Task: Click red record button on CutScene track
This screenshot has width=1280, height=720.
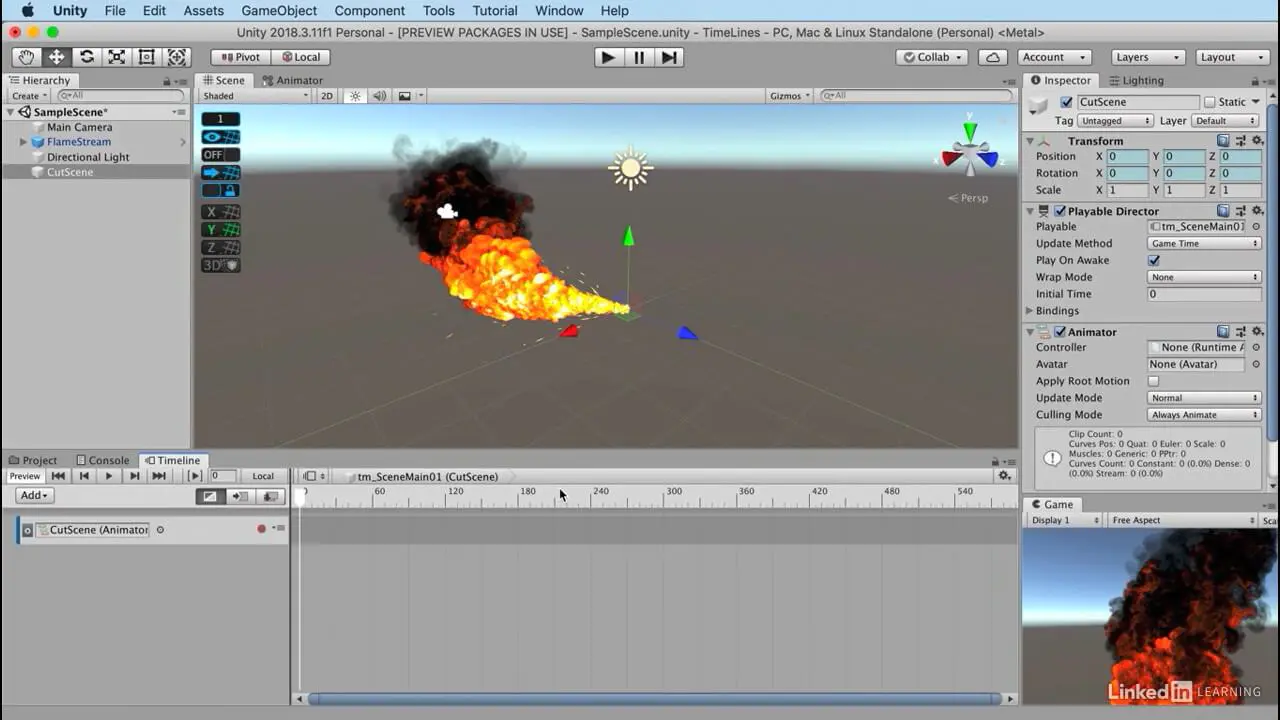Action: (x=262, y=529)
